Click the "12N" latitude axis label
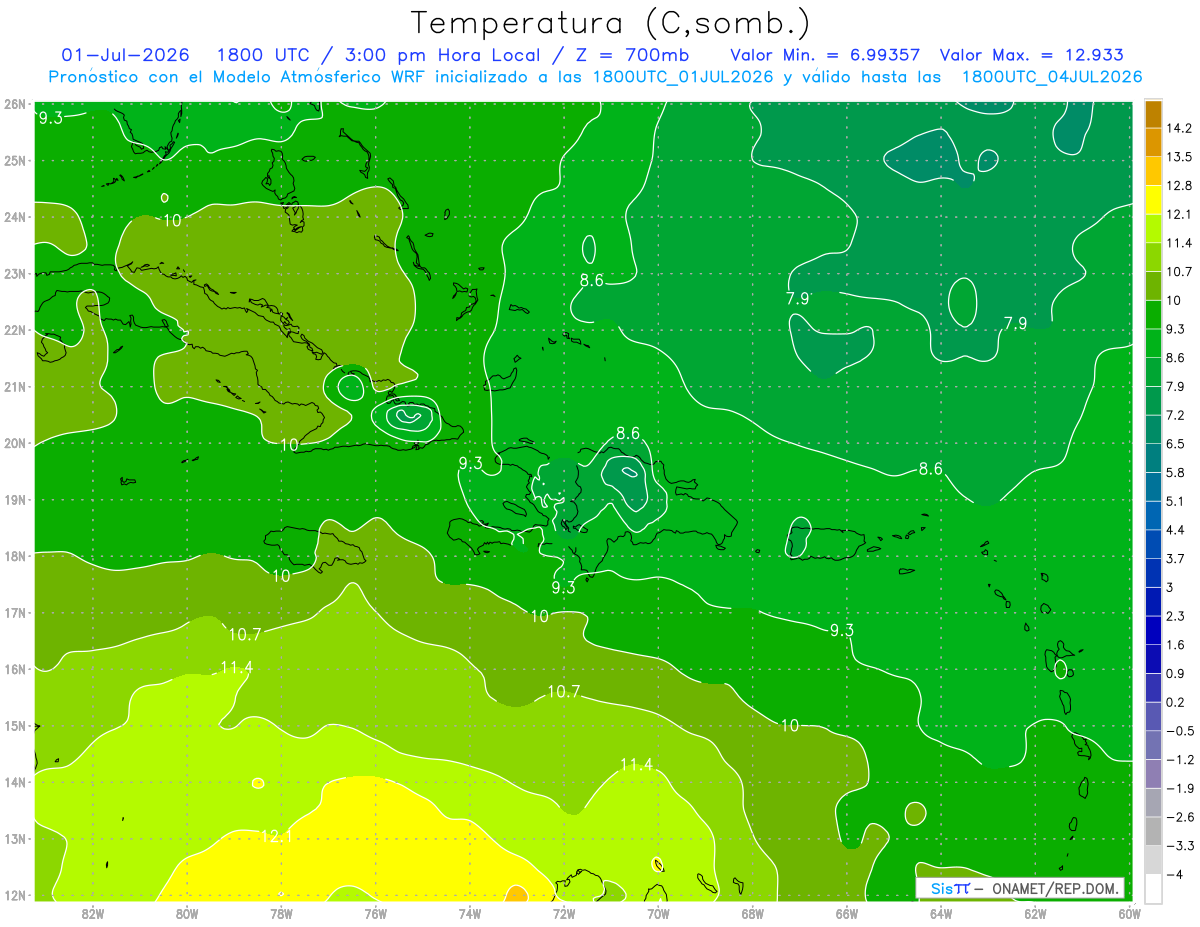Screen dimensions: 1200x927 [x=15, y=895]
